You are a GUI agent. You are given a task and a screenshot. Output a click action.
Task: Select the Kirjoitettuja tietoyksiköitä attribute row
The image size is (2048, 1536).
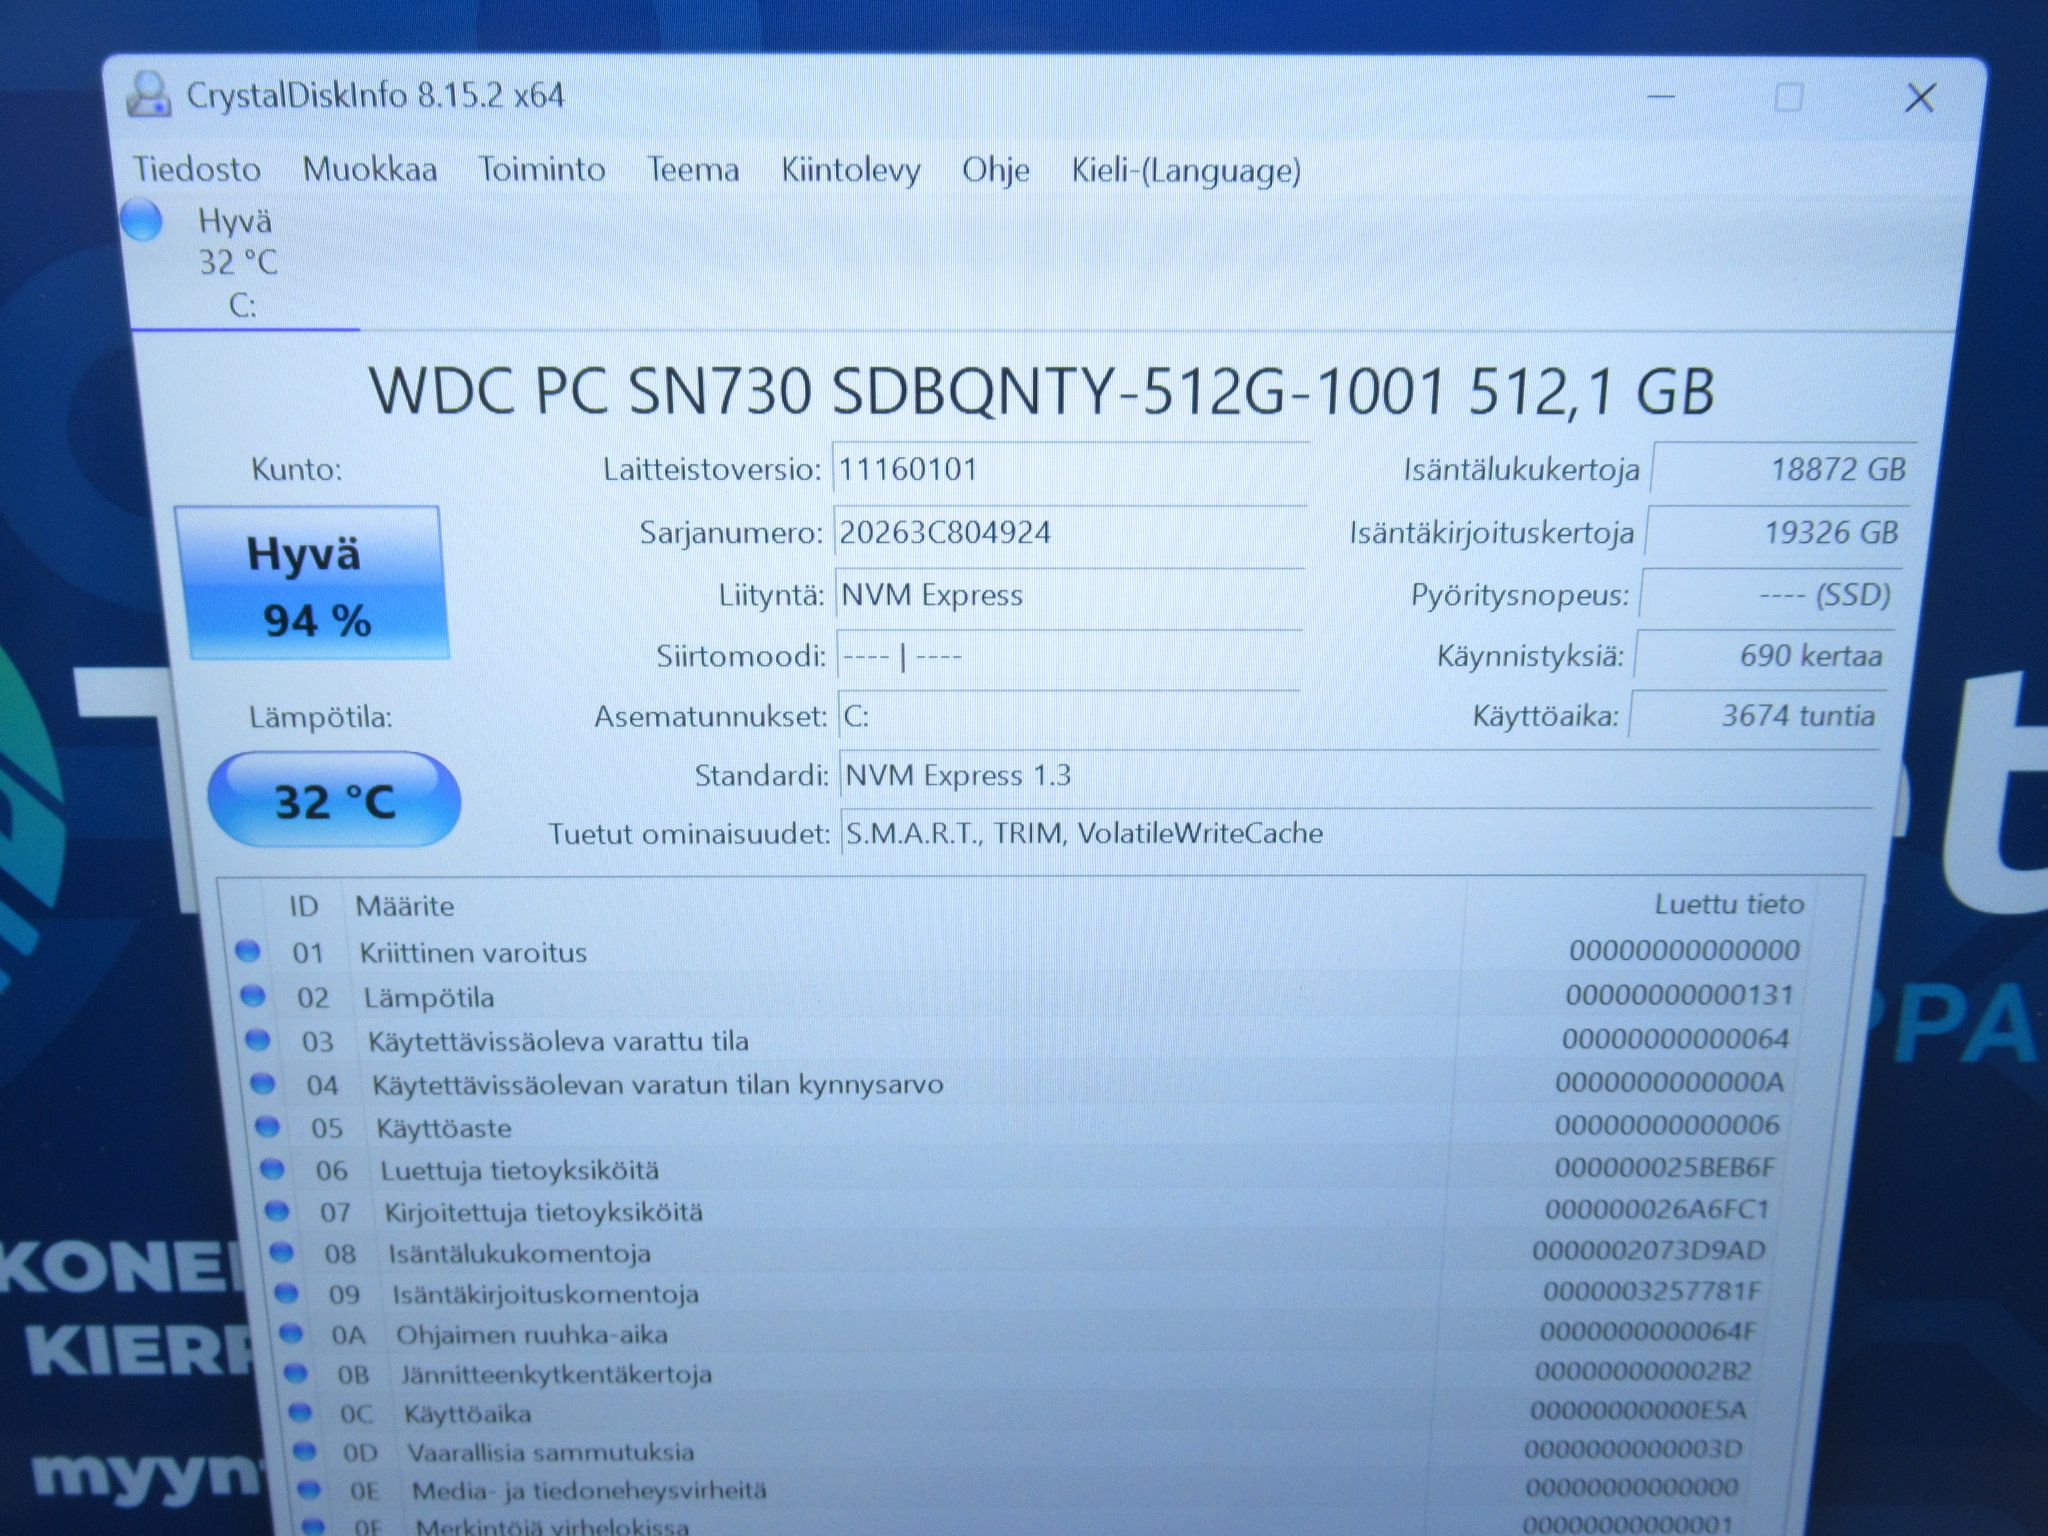tap(1017, 1211)
